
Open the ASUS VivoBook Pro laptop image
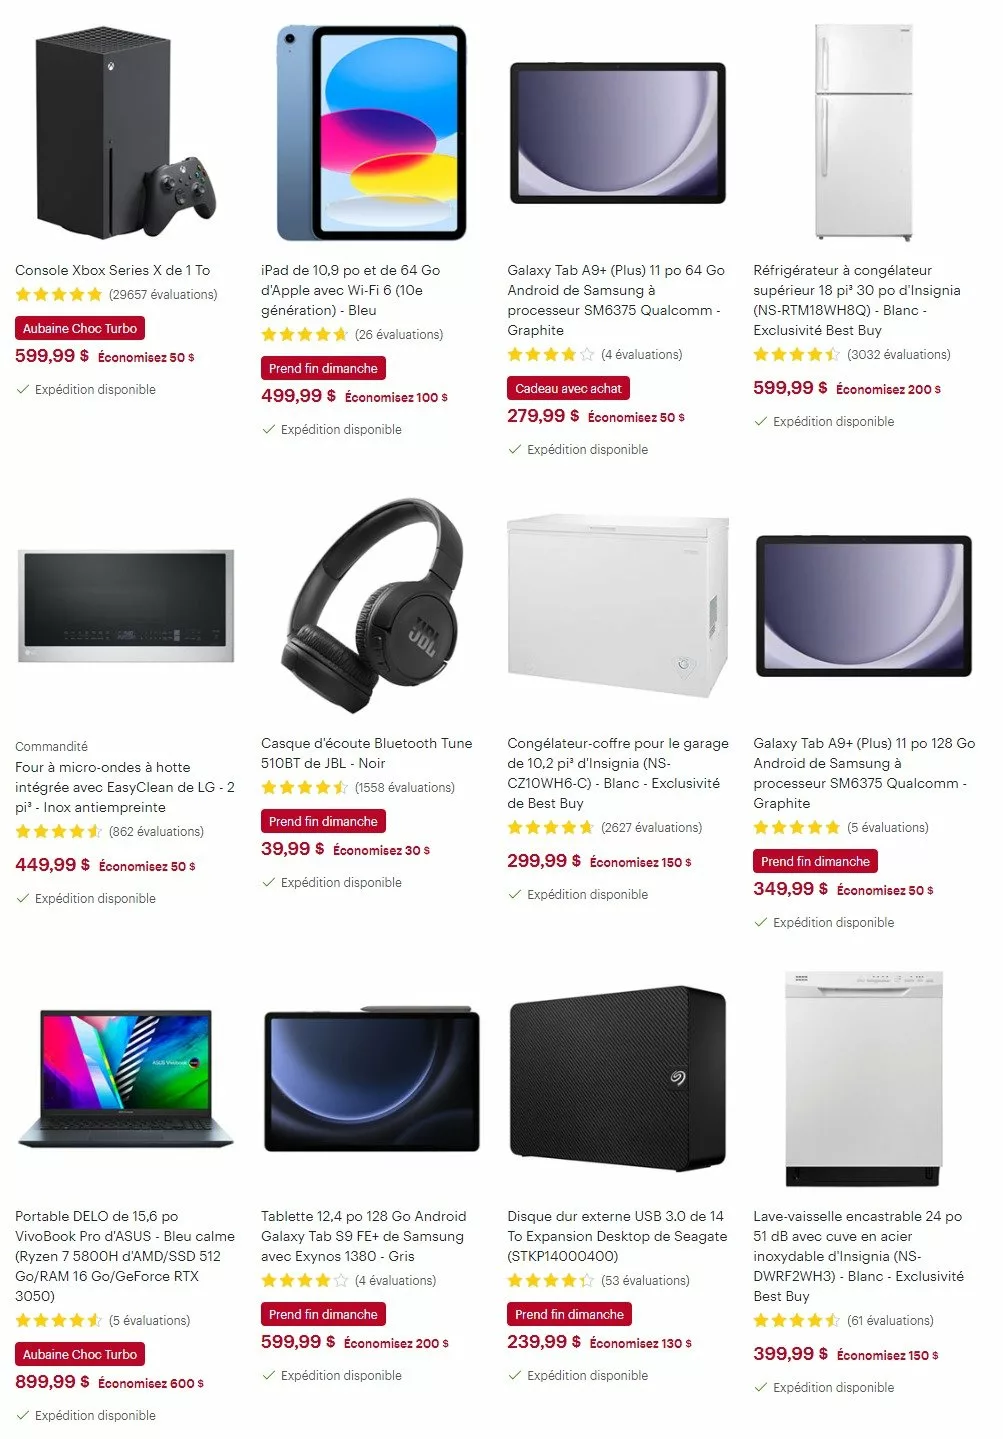tap(125, 1079)
